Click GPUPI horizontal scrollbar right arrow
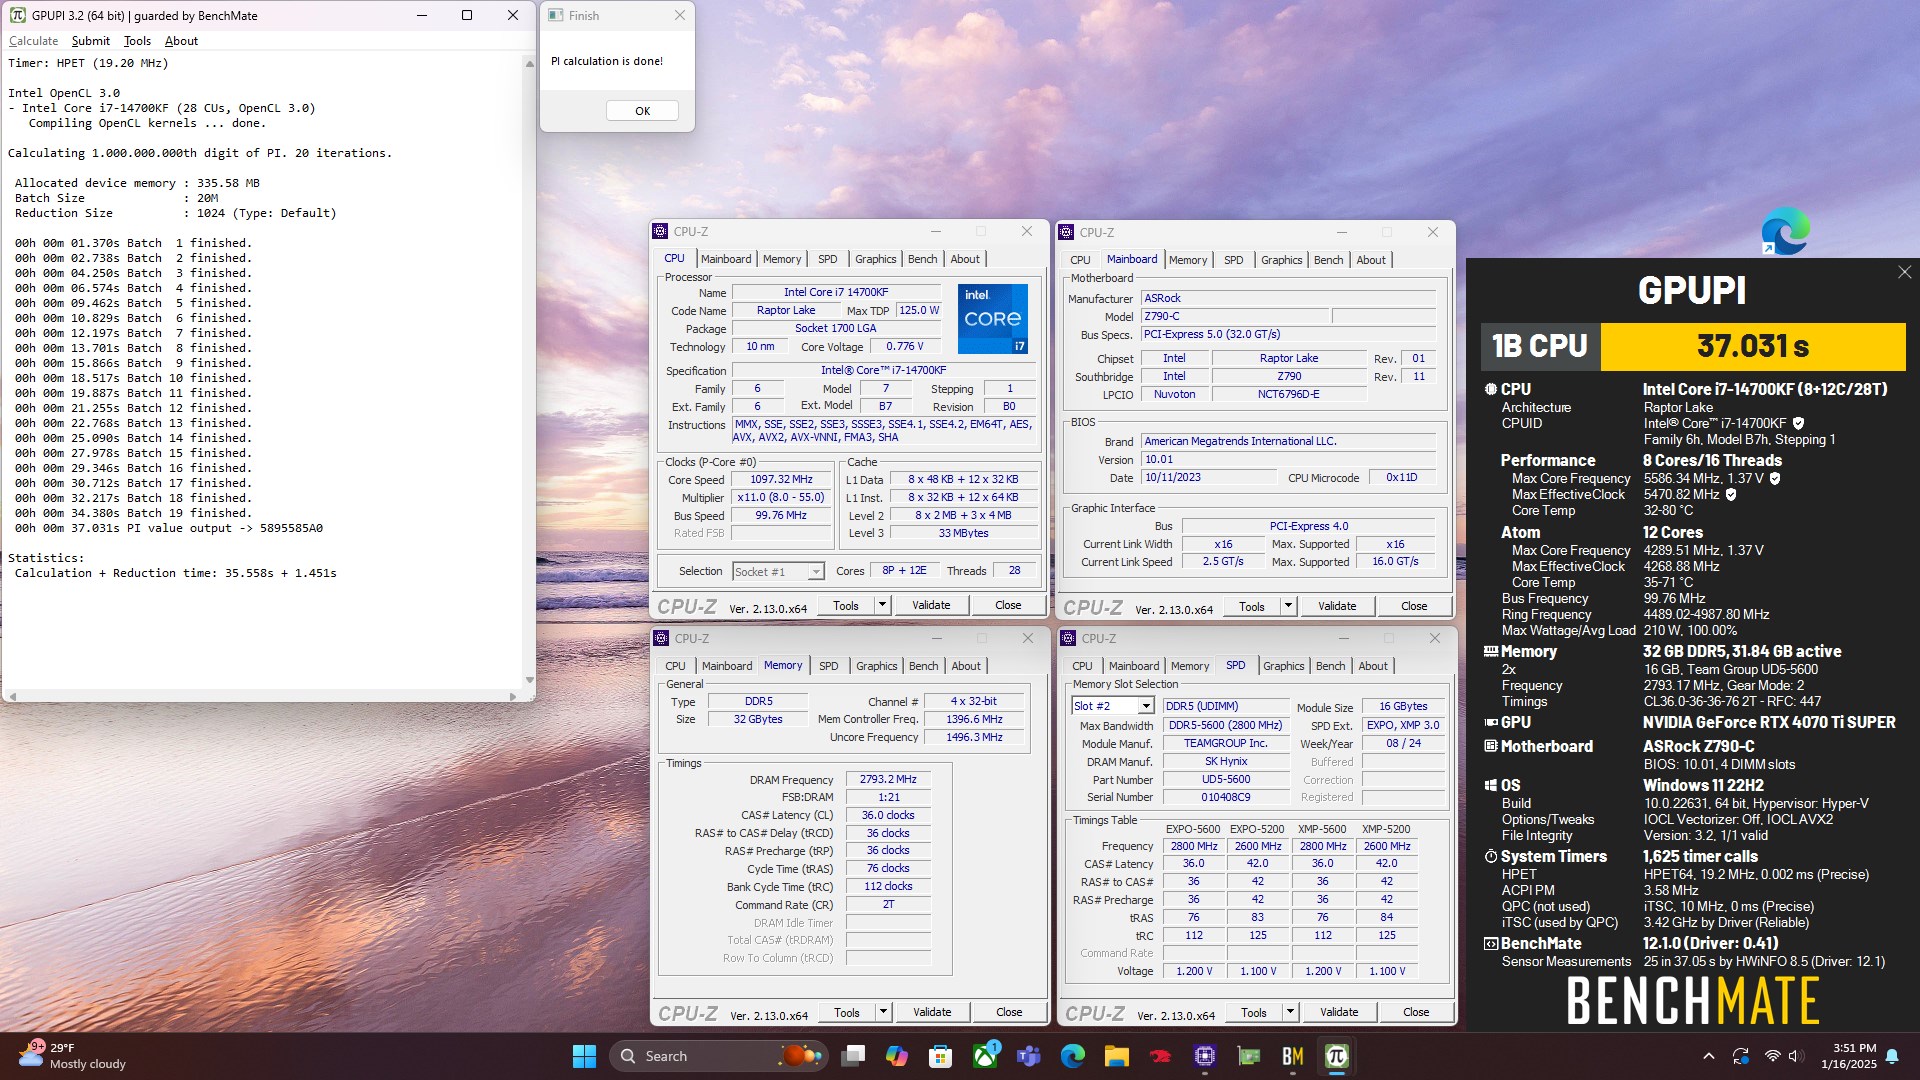Screen dimensions: 1920x1080 click(x=513, y=696)
